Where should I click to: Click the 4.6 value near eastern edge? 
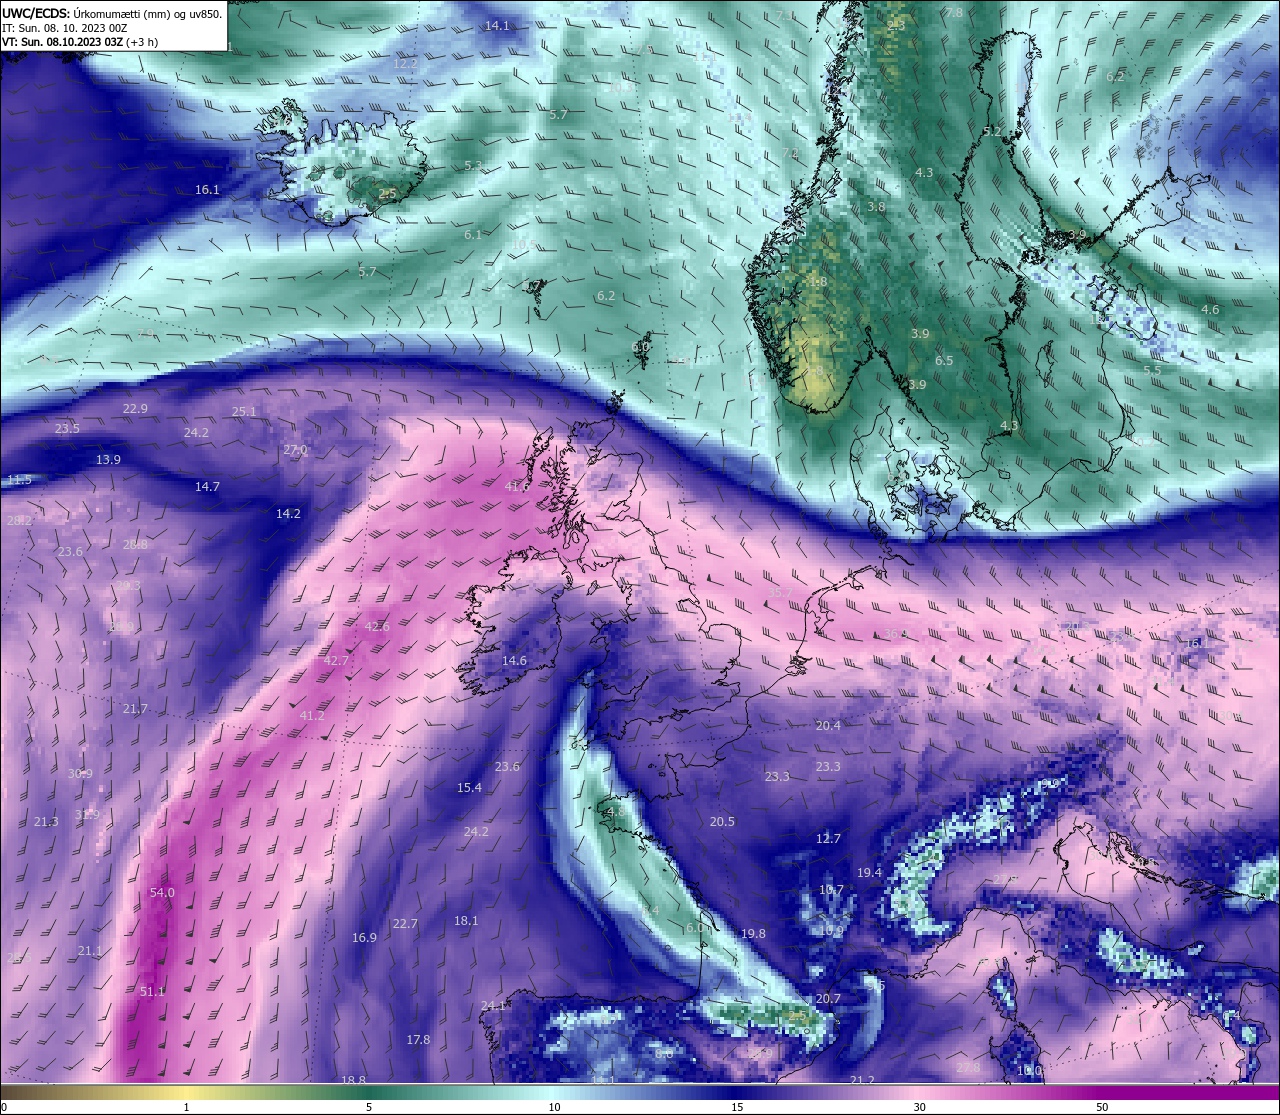(x=1210, y=310)
